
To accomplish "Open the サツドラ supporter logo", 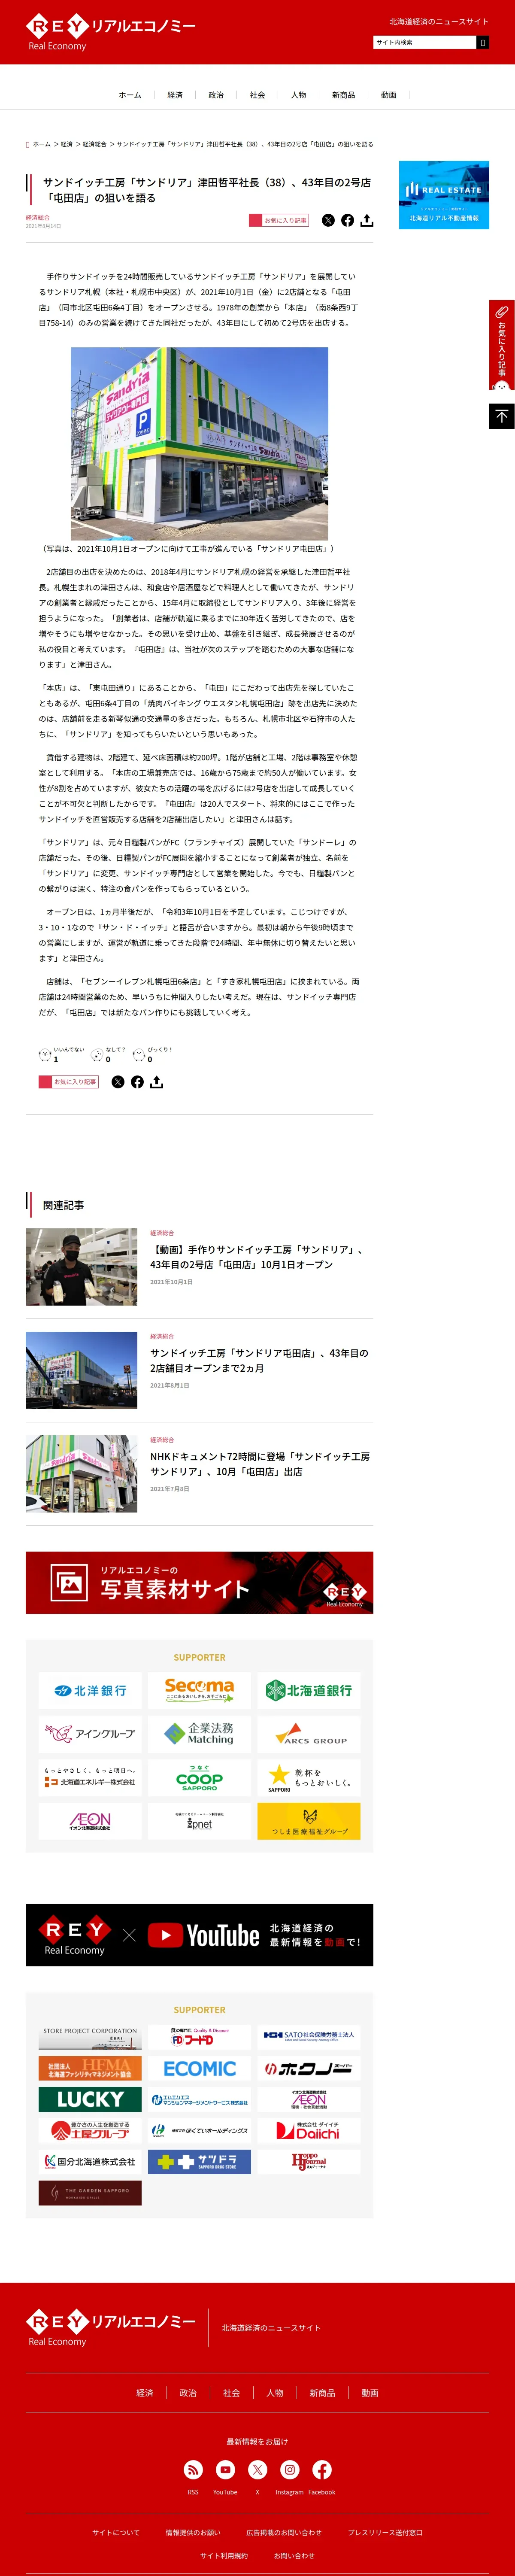I will click(x=199, y=2162).
